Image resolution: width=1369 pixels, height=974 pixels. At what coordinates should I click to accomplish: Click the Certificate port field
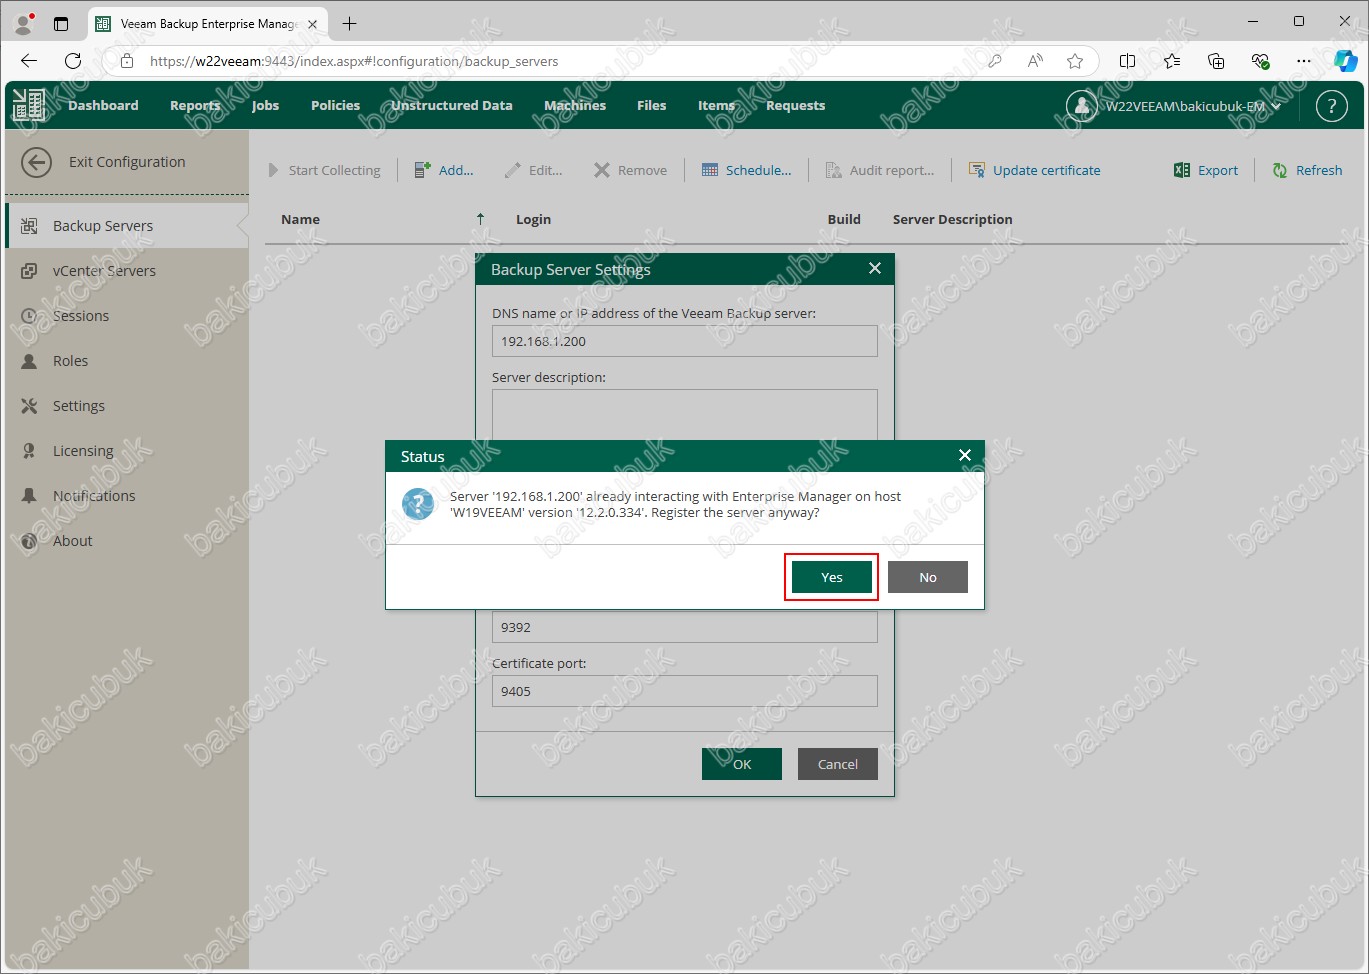(x=685, y=691)
